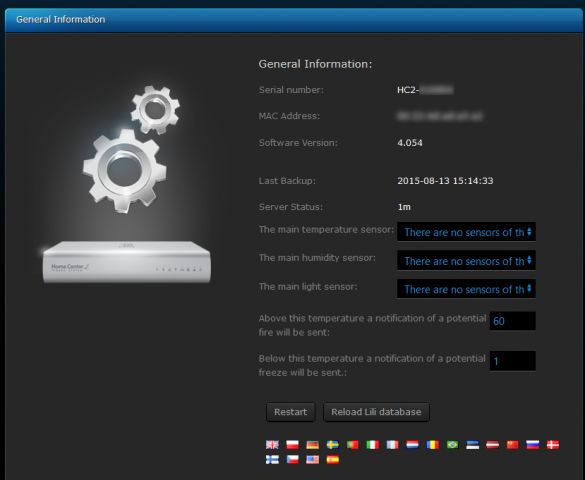This screenshot has width=585, height=480.
Task: Click the General Information panel header
Action: coord(294,20)
